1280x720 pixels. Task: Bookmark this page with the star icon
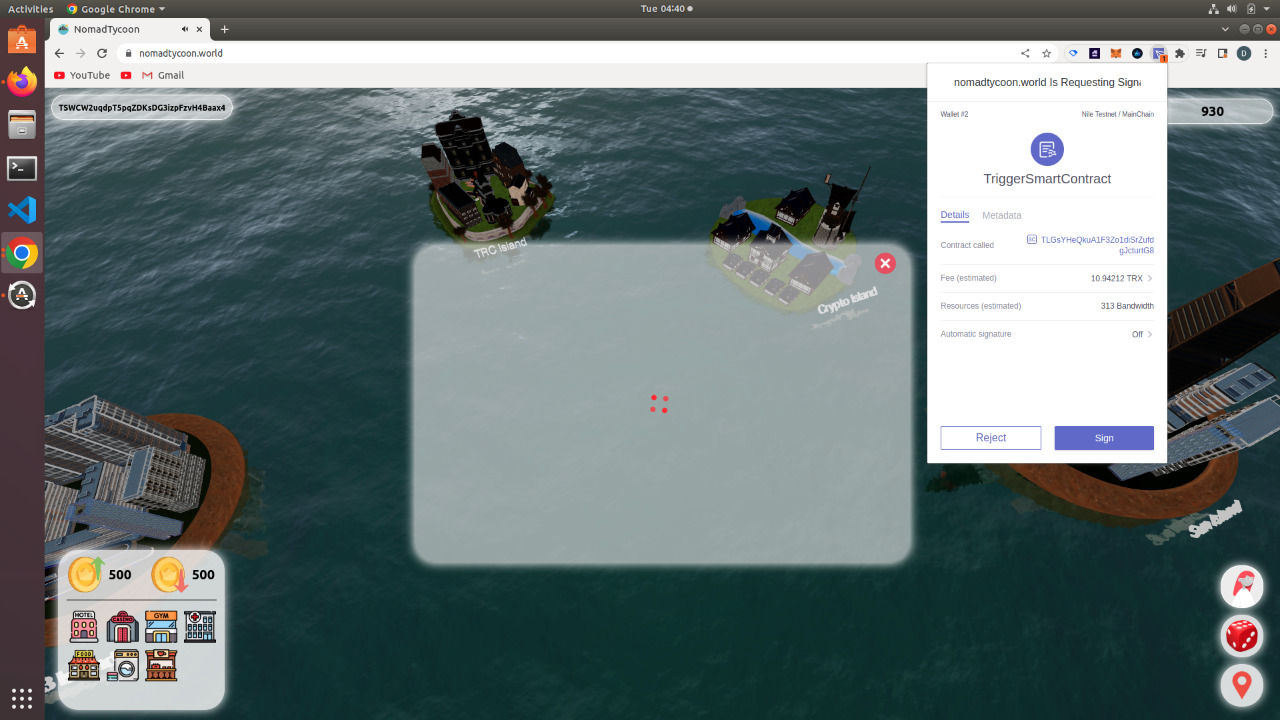click(x=1046, y=53)
